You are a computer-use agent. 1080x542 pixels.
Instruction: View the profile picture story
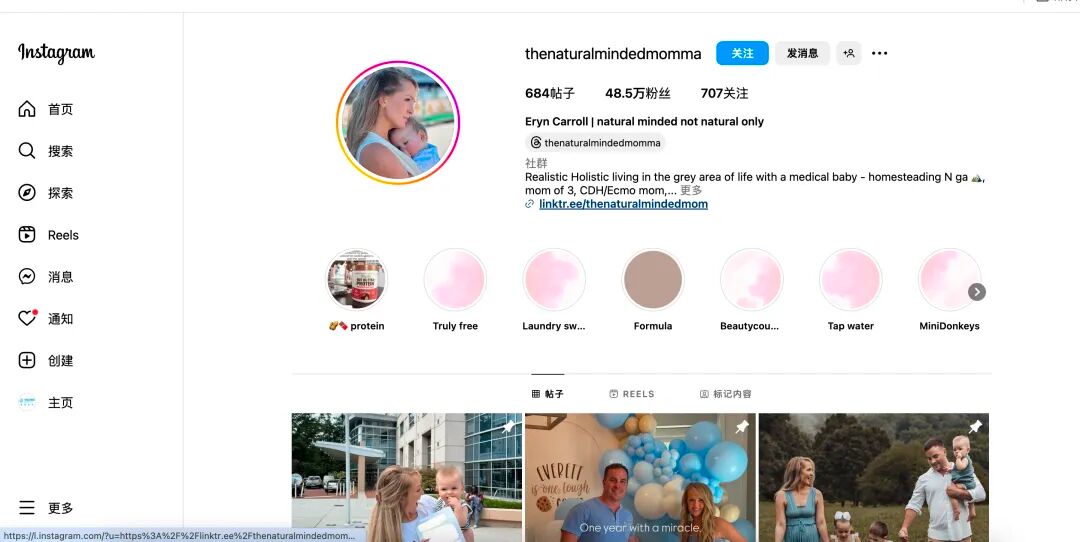coord(398,123)
